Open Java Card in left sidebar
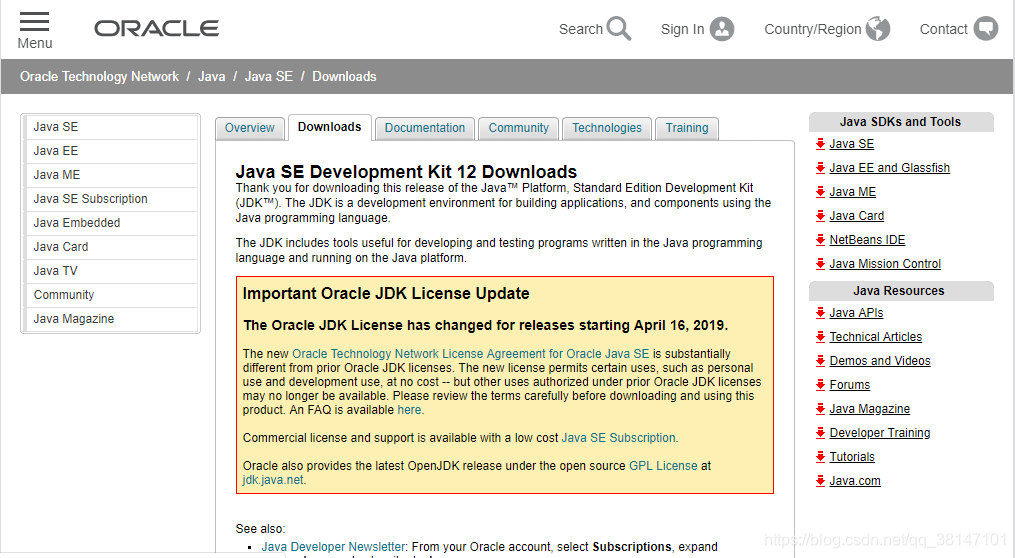Screen dimensions: 1015x558 [x=111, y=247]
